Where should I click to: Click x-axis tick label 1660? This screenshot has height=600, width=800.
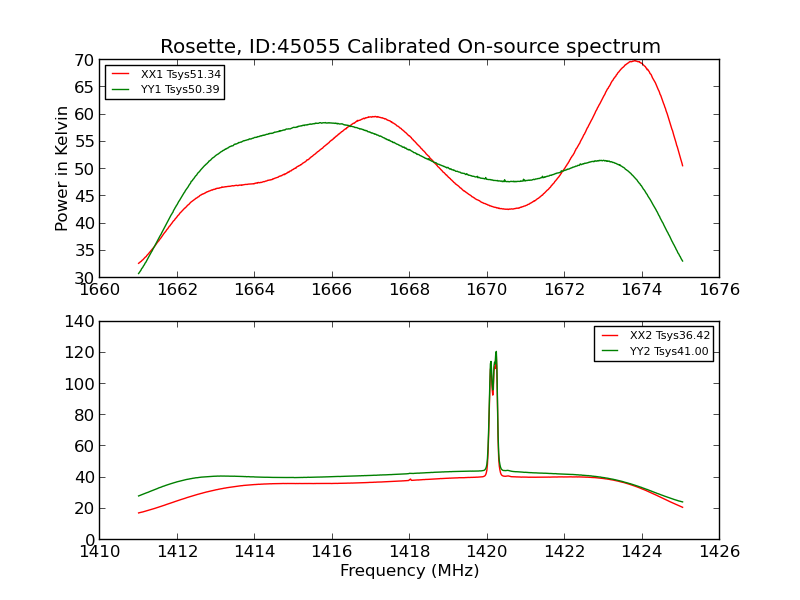pyautogui.click(x=100, y=290)
